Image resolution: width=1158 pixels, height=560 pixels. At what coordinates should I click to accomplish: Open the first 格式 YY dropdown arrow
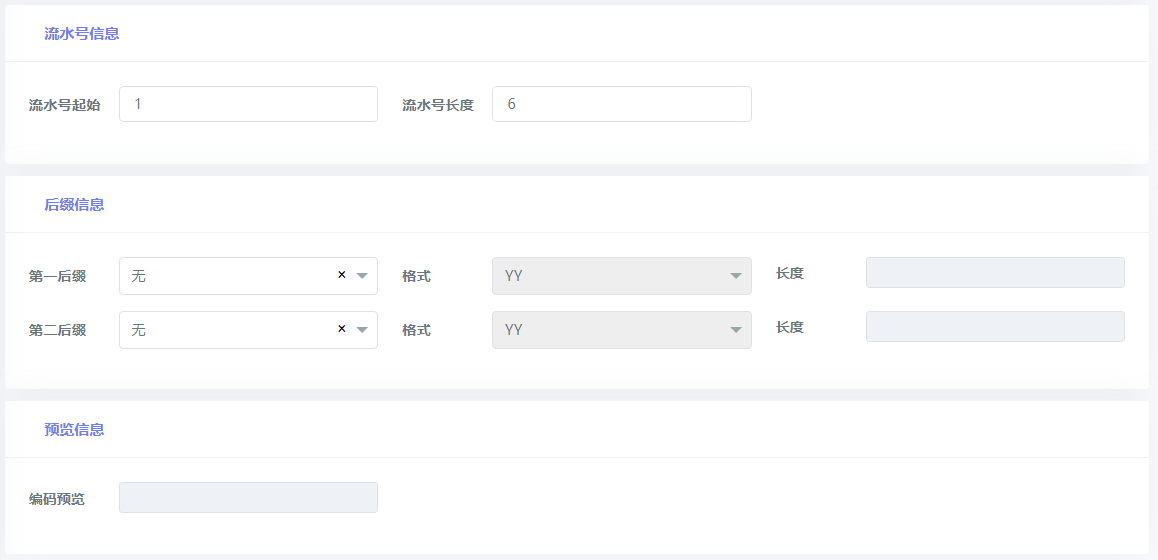(x=736, y=276)
